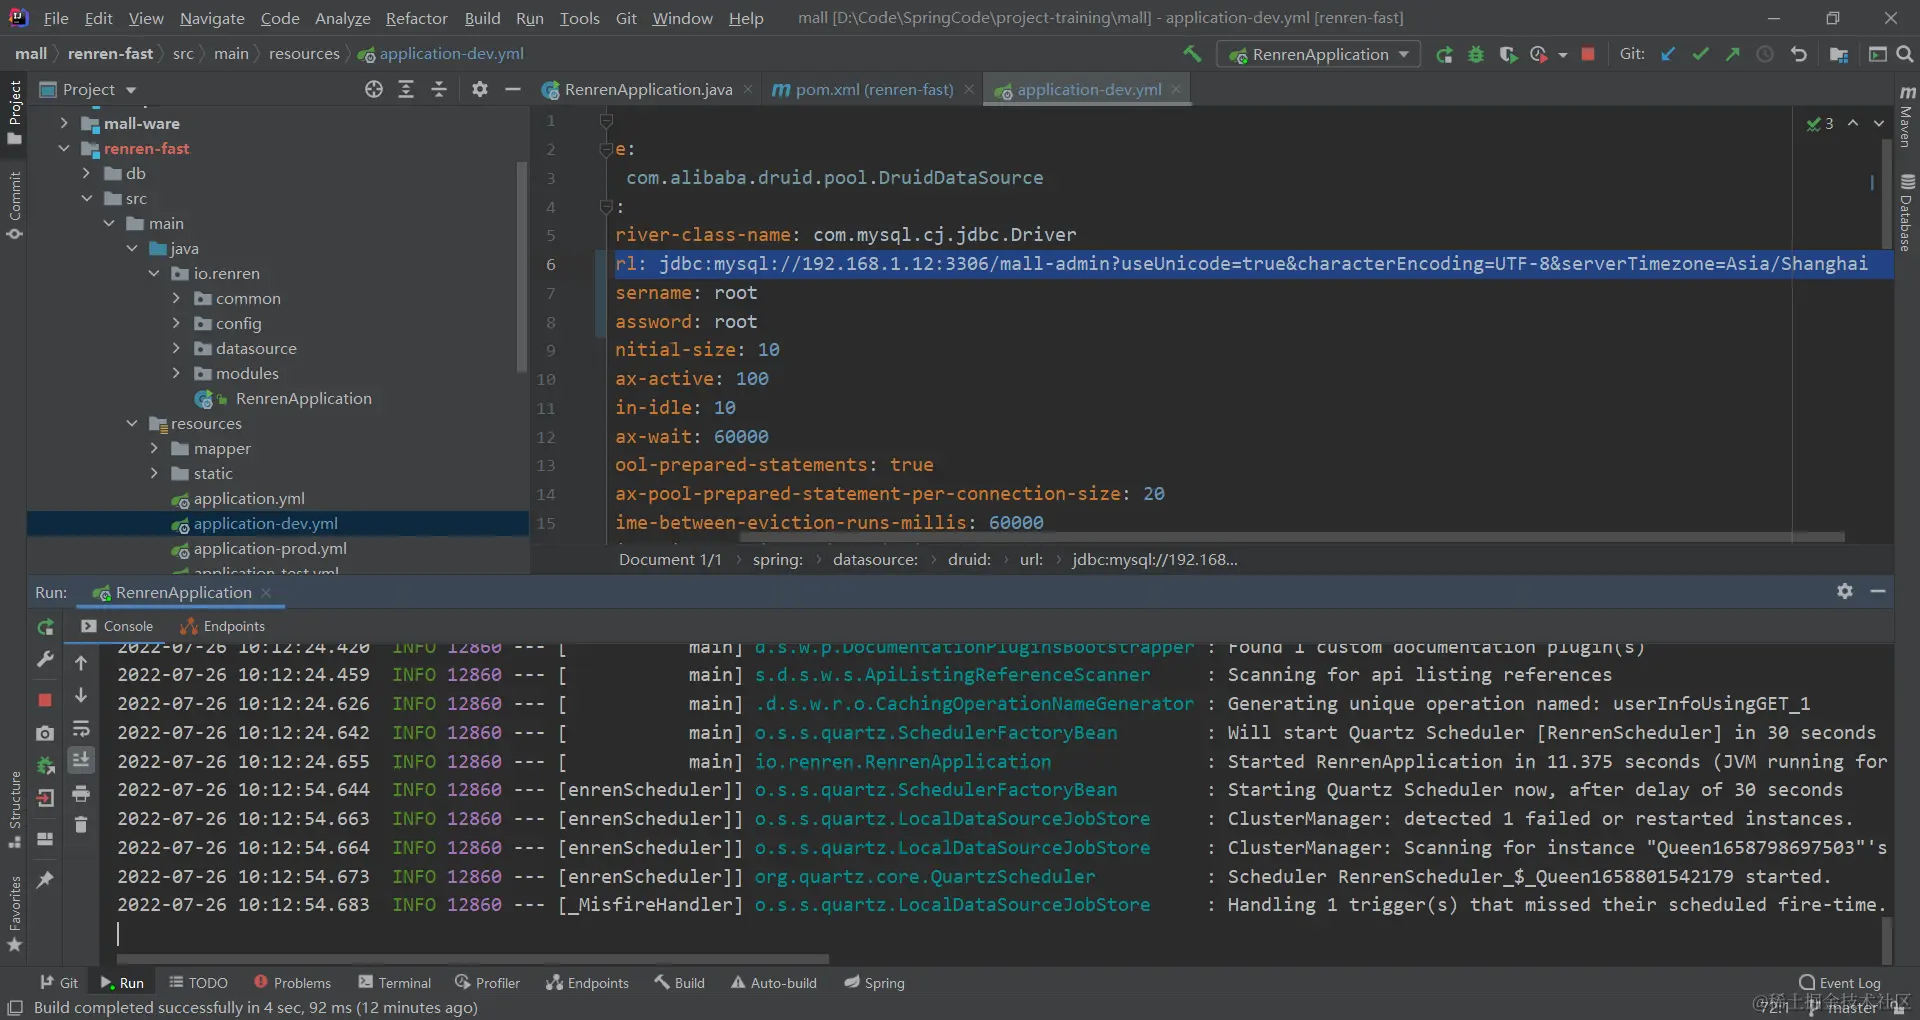Click the datasource: breadcrumb in the editor

click(875, 559)
